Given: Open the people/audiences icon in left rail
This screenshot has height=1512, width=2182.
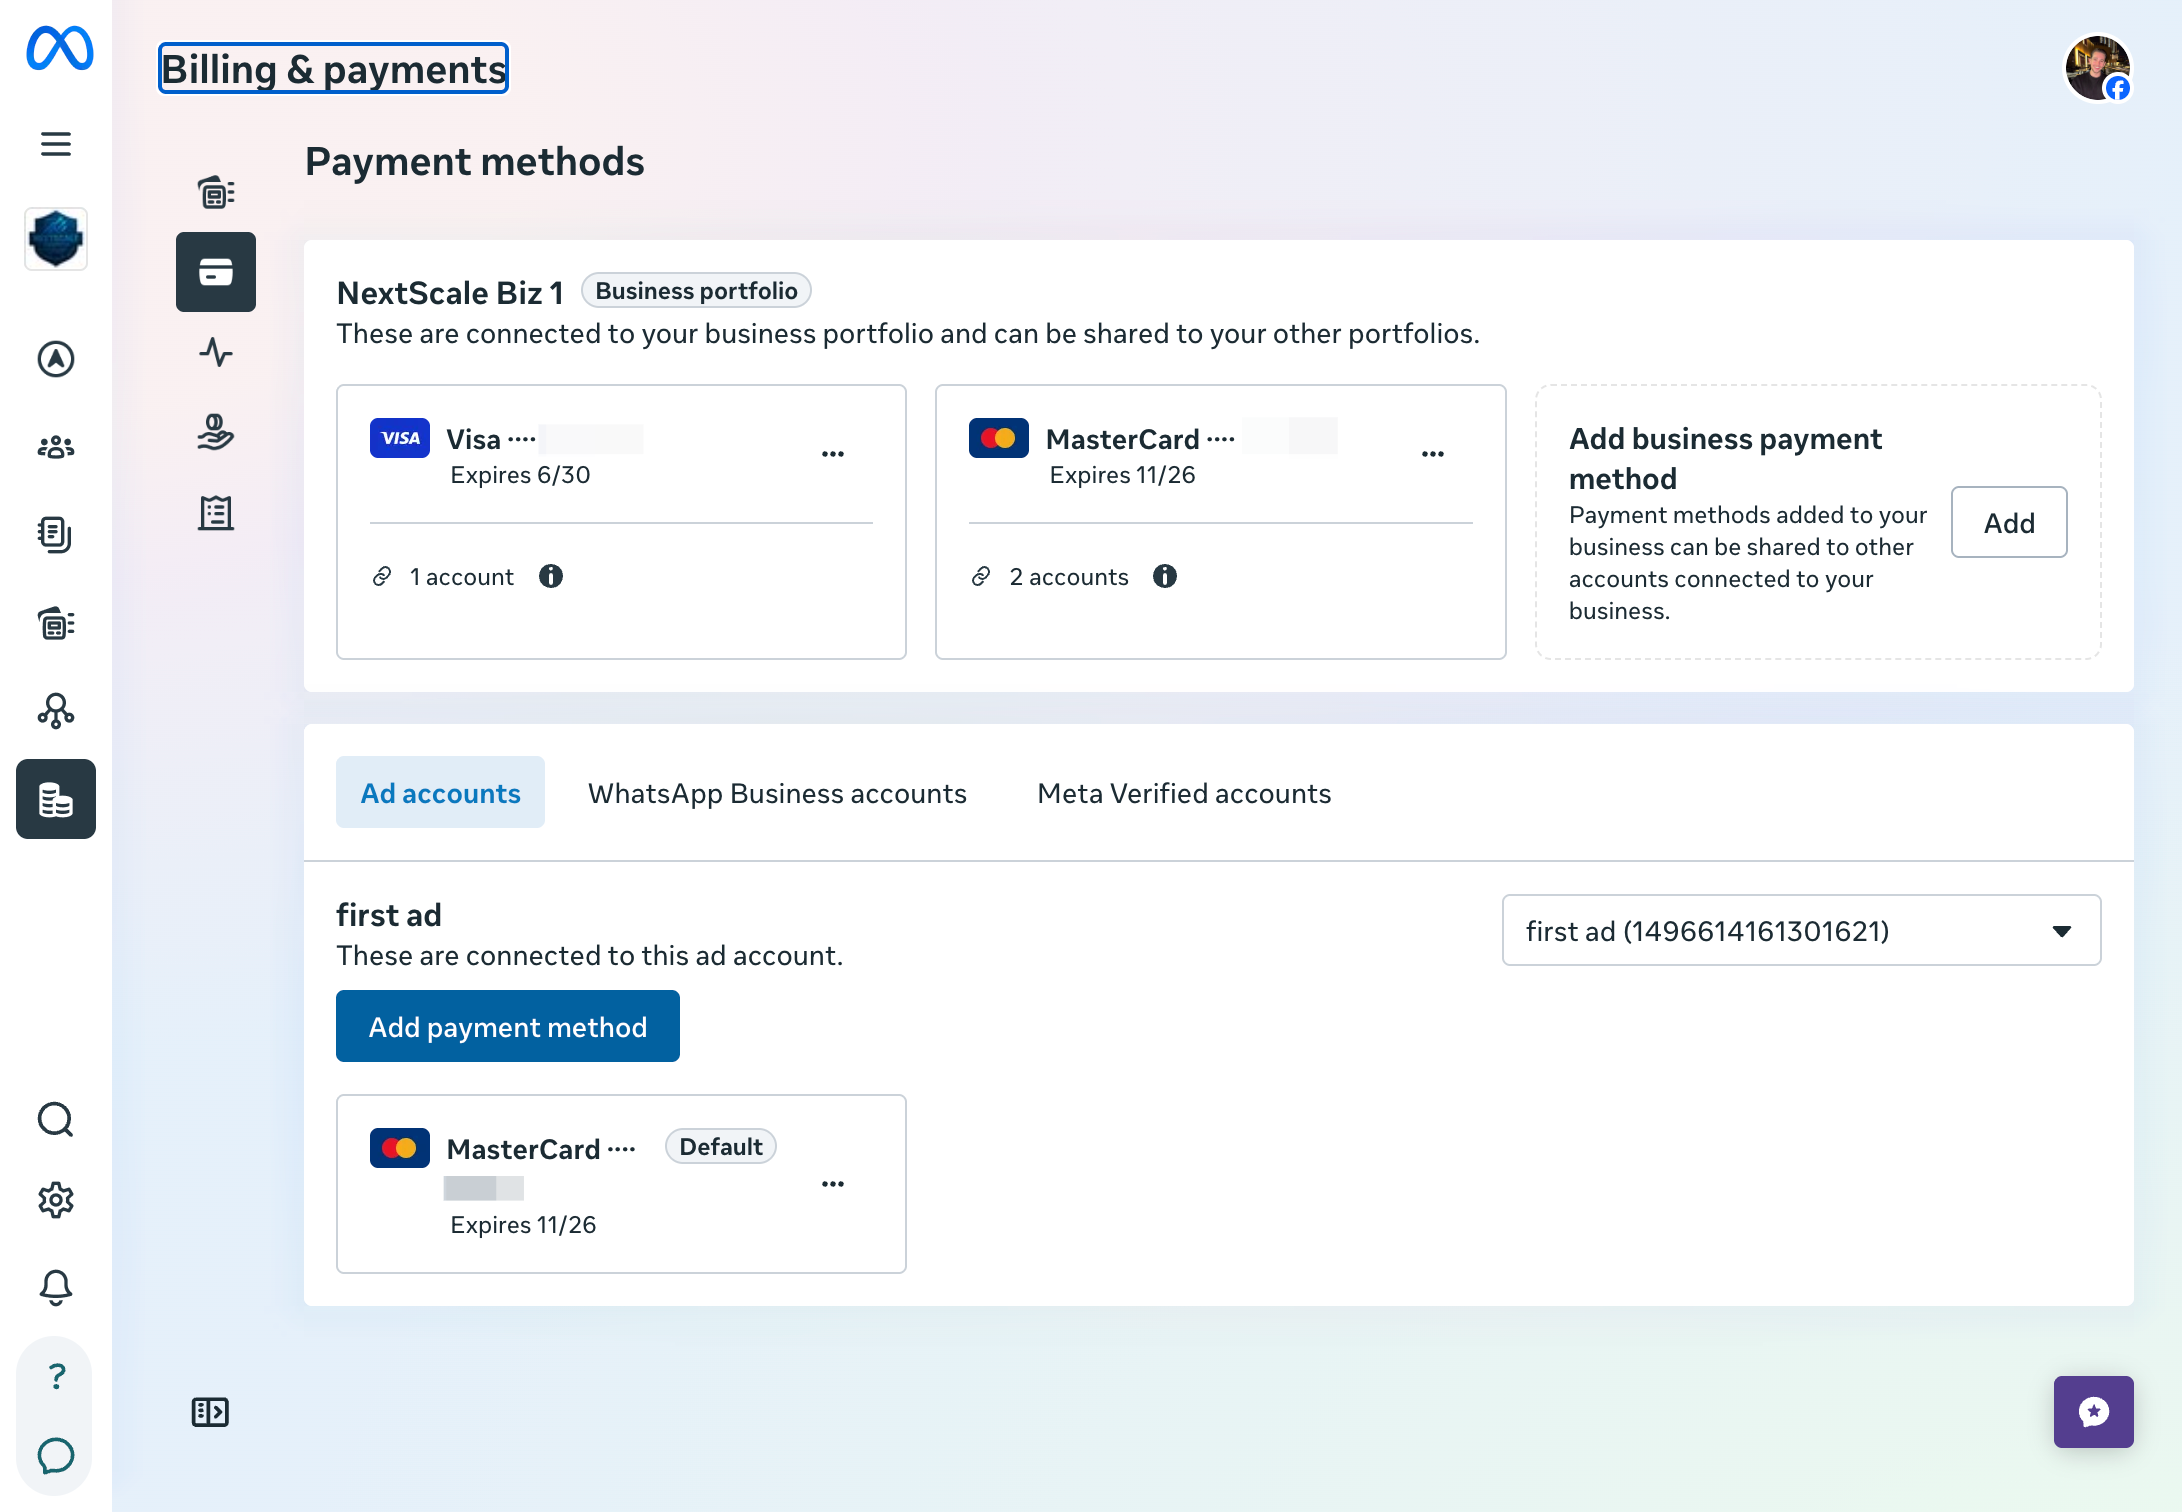Looking at the screenshot, I should (x=56, y=447).
